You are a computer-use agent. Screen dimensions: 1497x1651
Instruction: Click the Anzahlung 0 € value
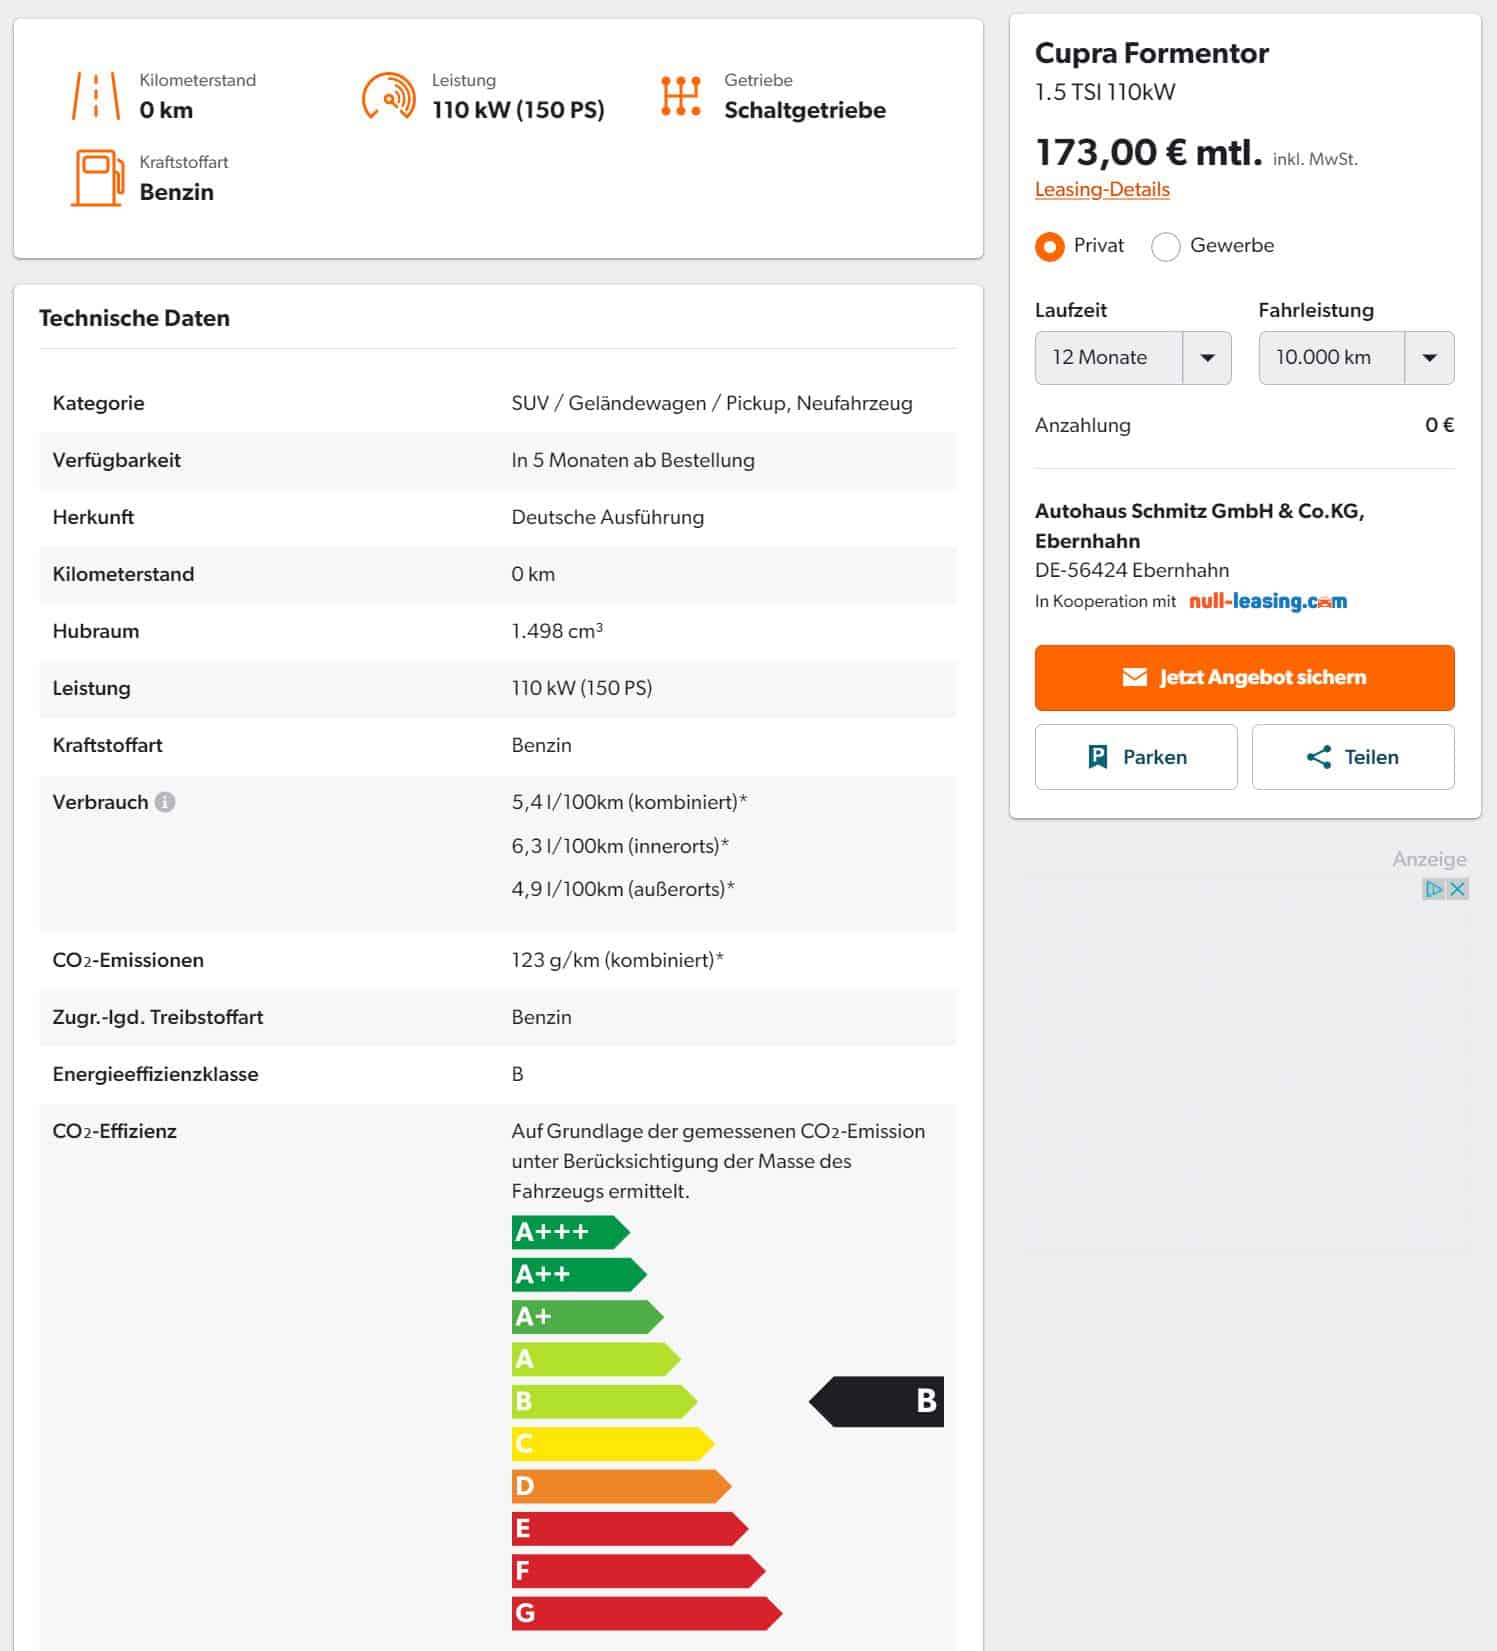1439,425
